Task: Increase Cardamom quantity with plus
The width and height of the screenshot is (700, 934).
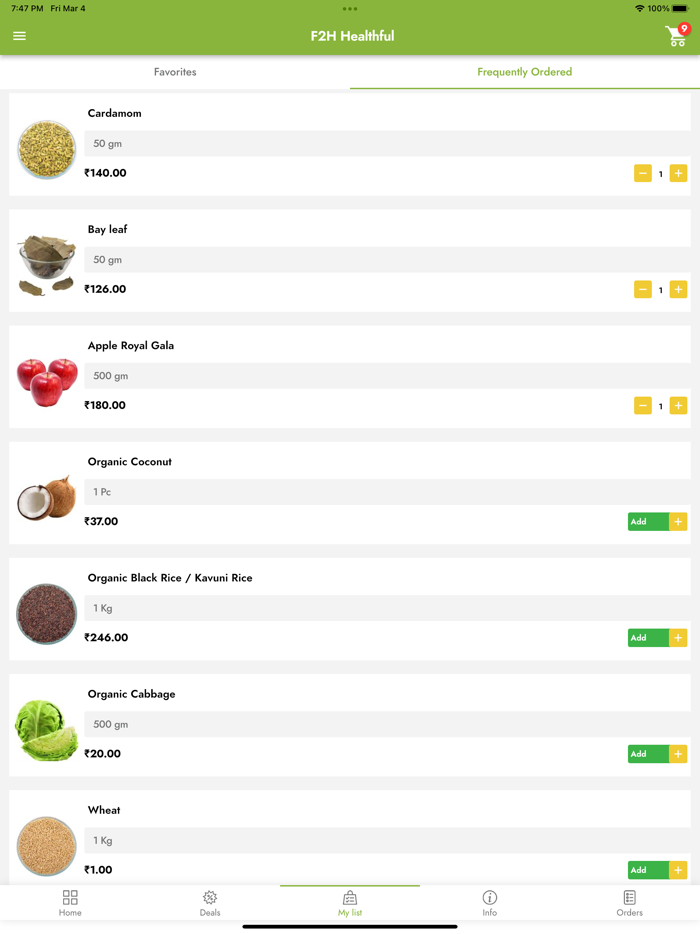Action: tap(679, 173)
